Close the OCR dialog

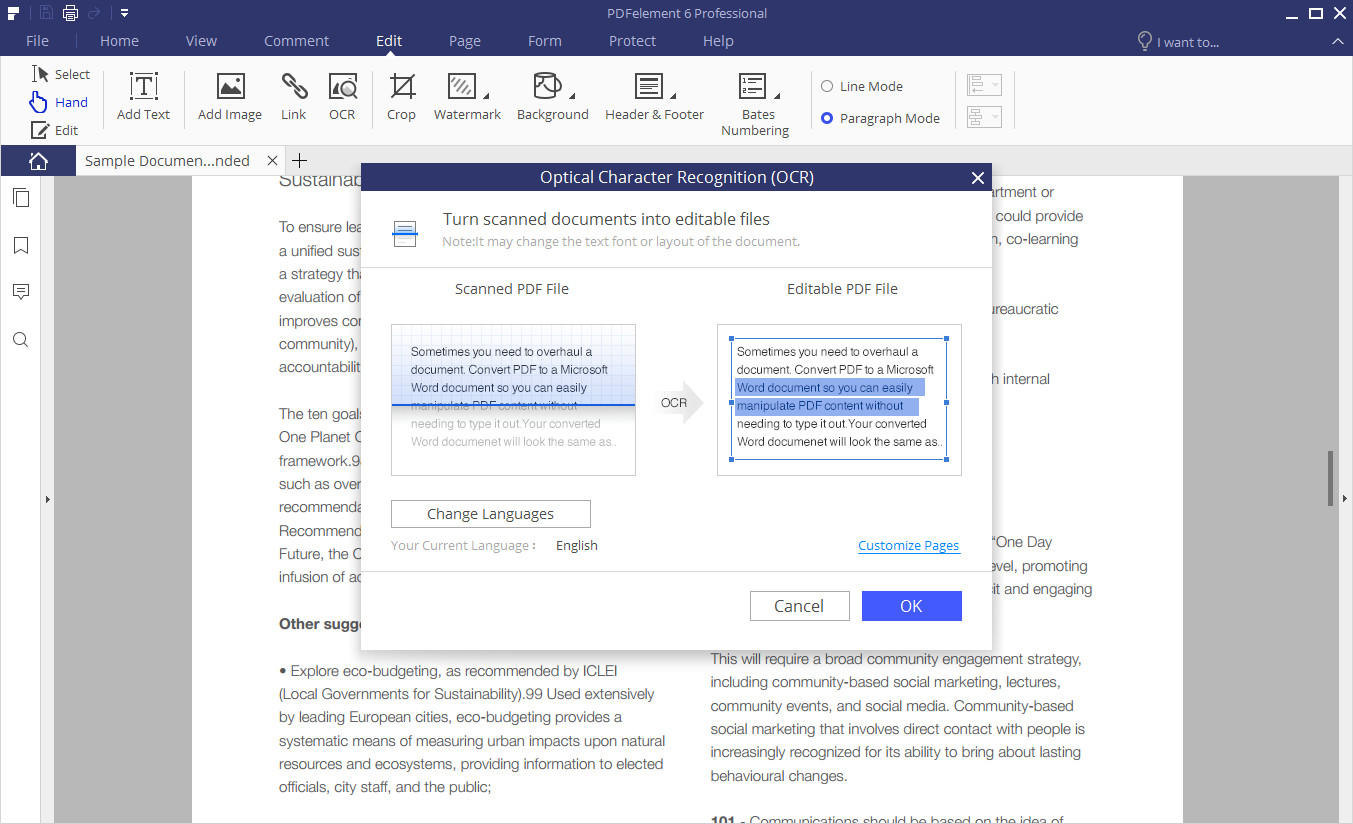(x=978, y=178)
